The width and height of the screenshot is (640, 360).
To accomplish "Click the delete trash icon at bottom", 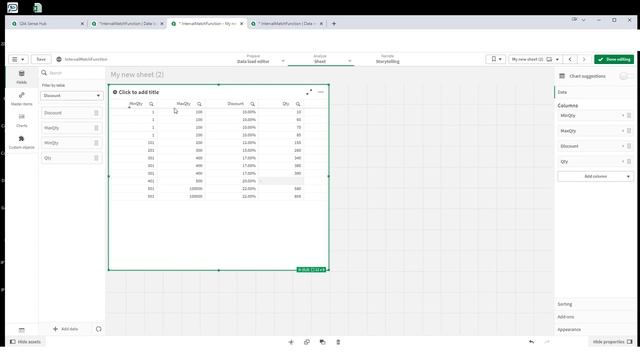I will tap(338, 342).
